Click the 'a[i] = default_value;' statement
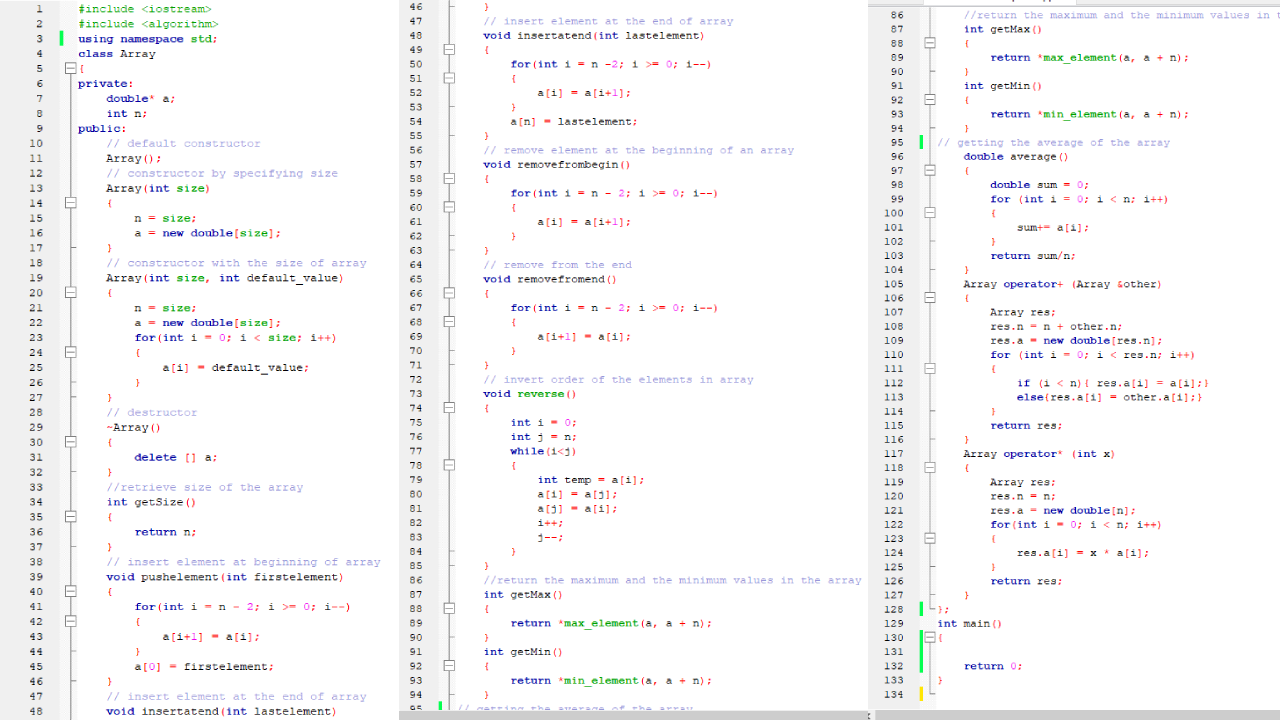Image resolution: width=1280 pixels, height=720 pixels. (236, 368)
